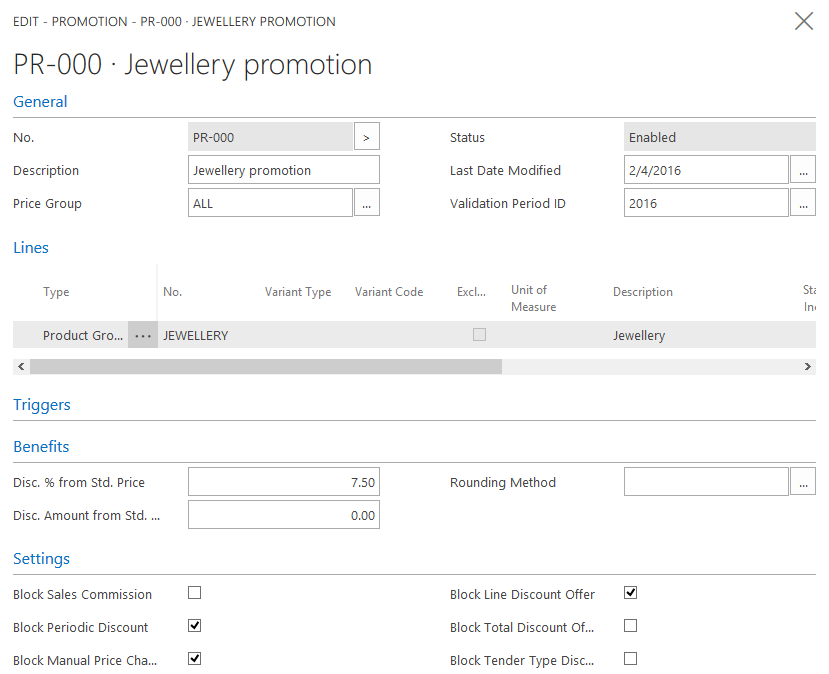Click the arrow button next to PR-000
The width and height of the screenshot is (829, 674).
point(367,137)
